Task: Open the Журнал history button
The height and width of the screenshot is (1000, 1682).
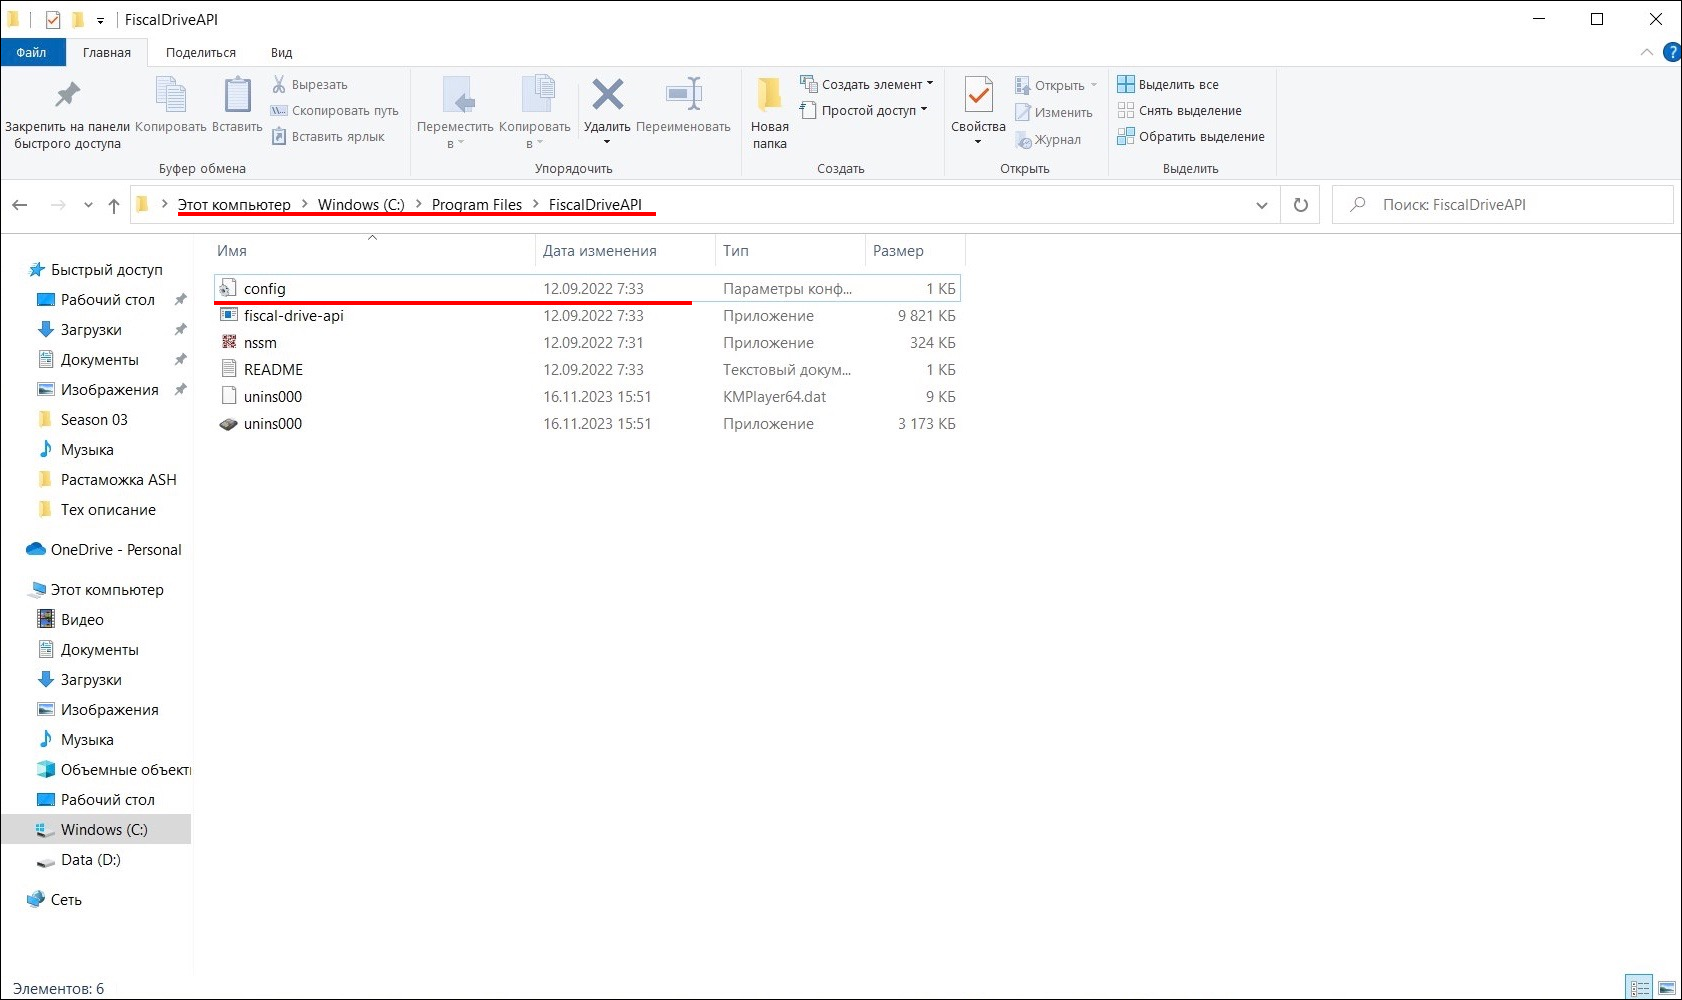Action: pos(1048,139)
